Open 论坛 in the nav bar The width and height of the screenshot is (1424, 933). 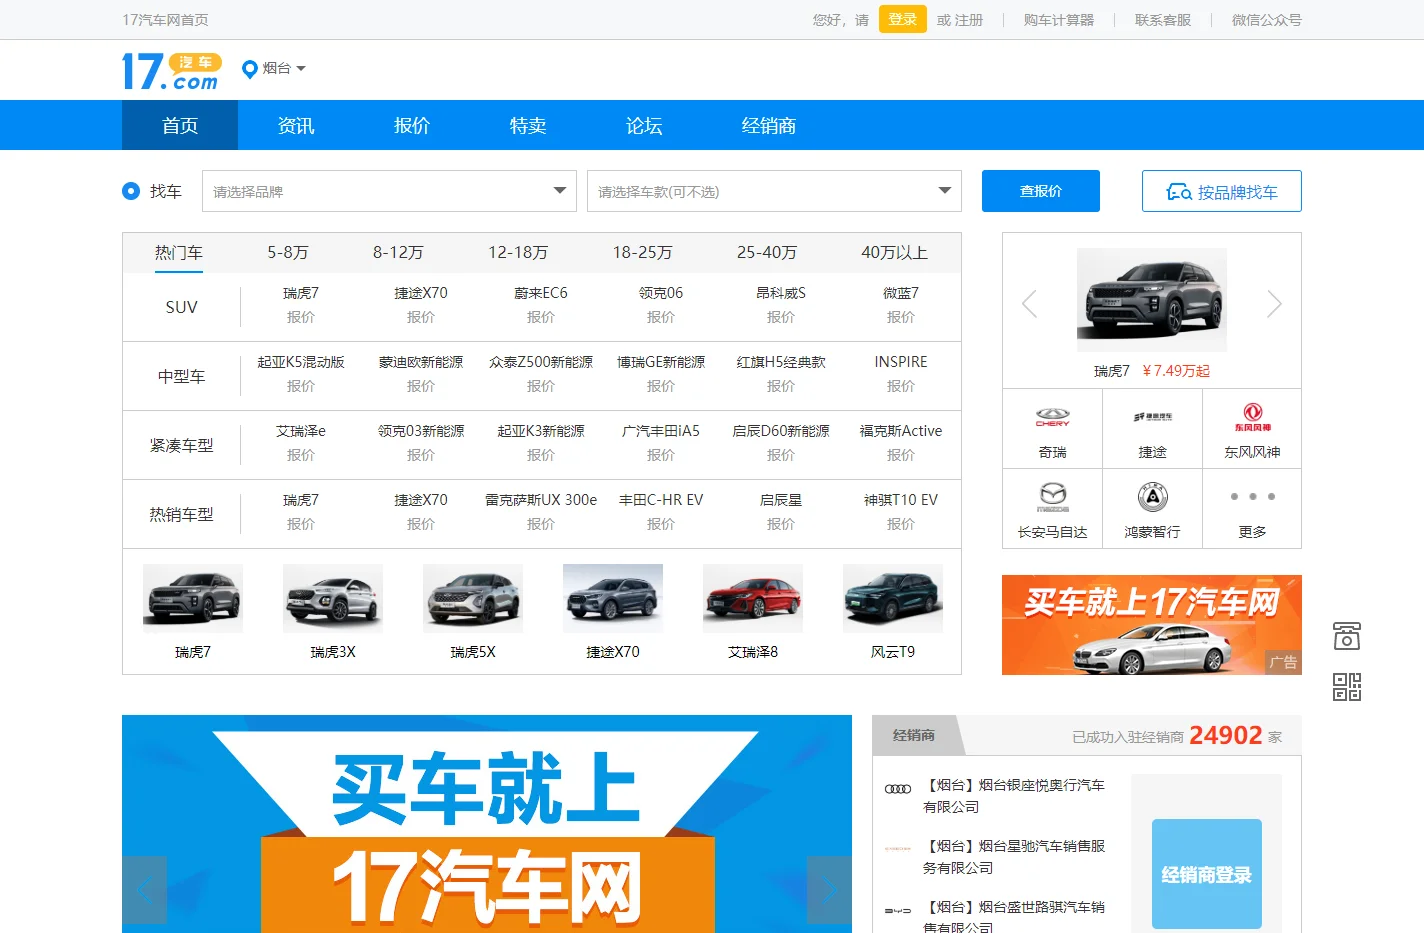(x=644, y=125)
